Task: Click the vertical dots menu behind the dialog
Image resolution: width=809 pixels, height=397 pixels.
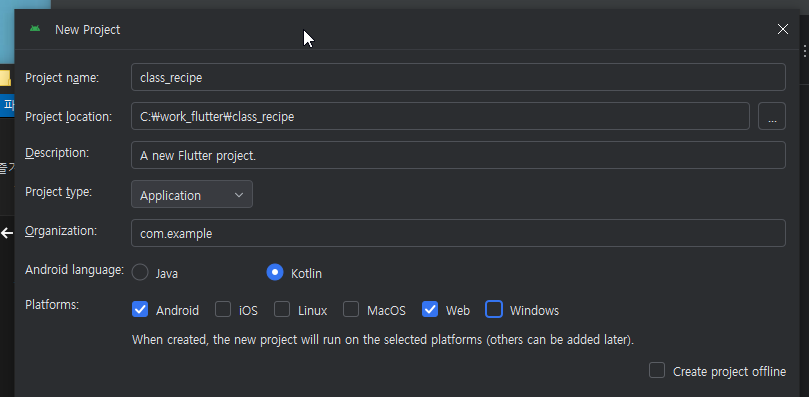Action: point(805,50)
